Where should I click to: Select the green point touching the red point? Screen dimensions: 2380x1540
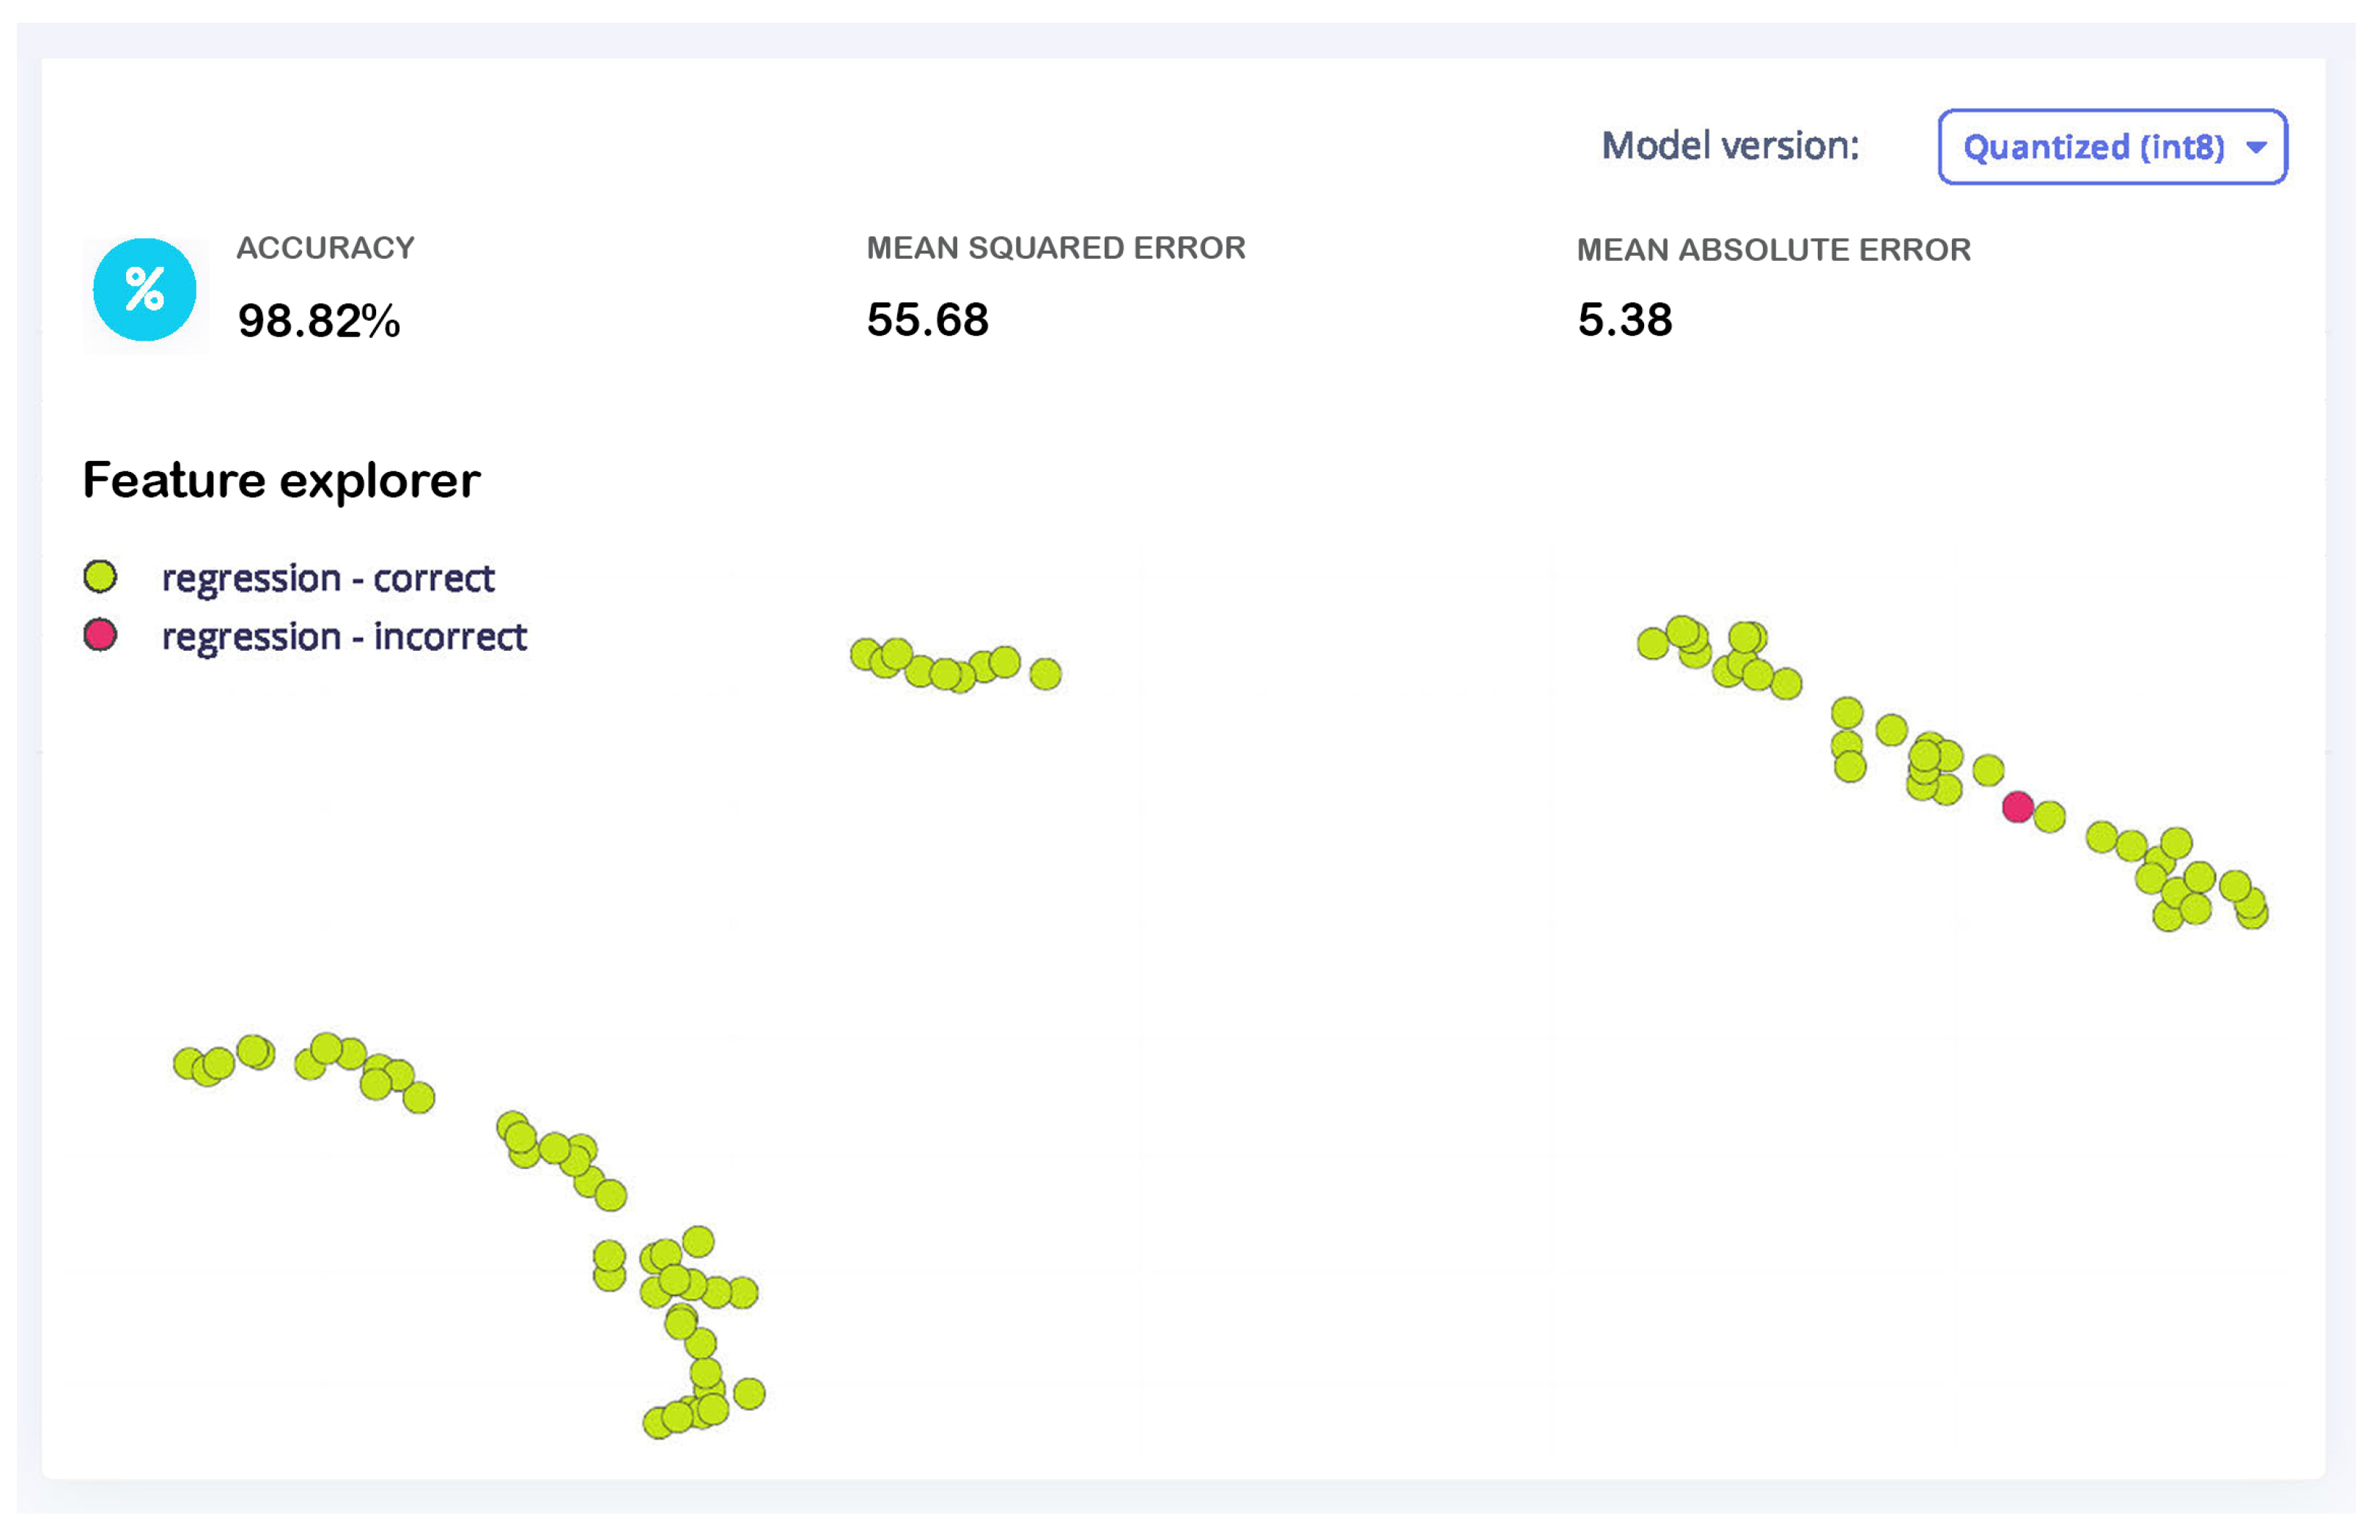click(x=2050, y=817)
